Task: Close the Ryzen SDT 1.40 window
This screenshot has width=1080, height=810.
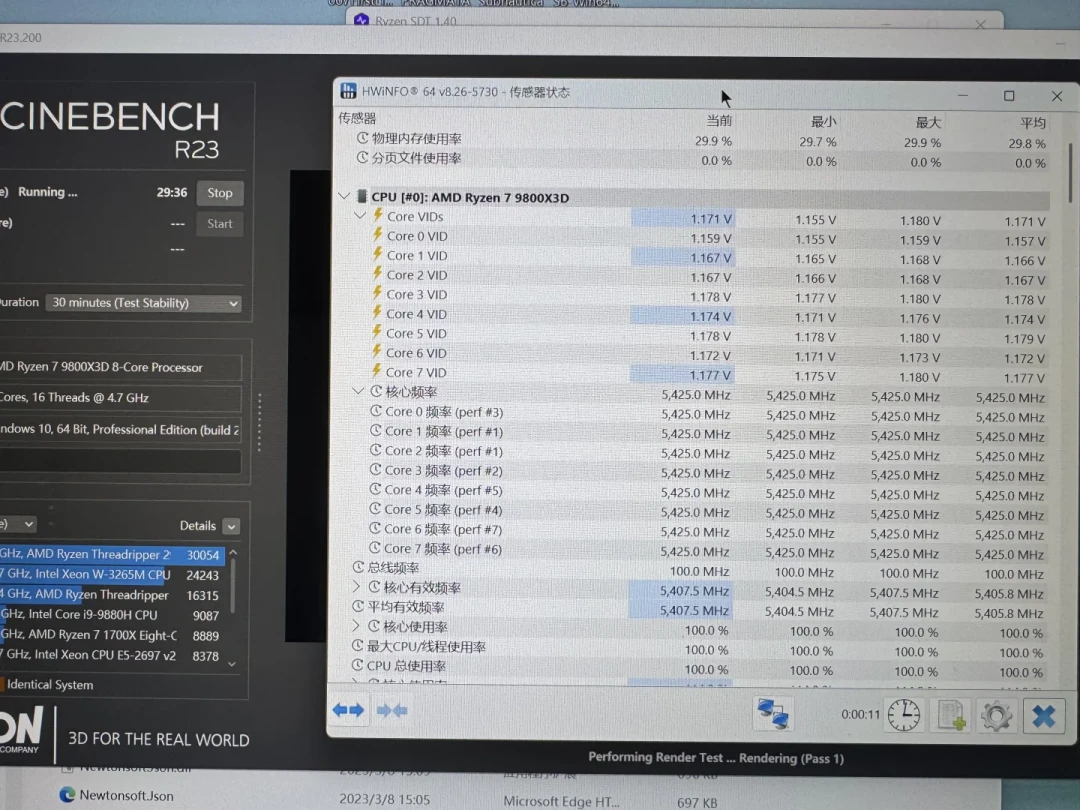Action: [x=980, y=24]
